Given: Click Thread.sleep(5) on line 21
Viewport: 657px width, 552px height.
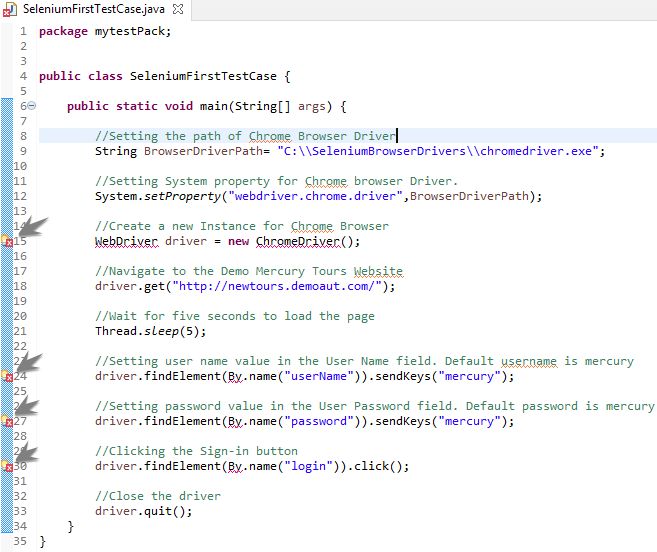Looking at the screenshot, I should (x=147, y=331).
